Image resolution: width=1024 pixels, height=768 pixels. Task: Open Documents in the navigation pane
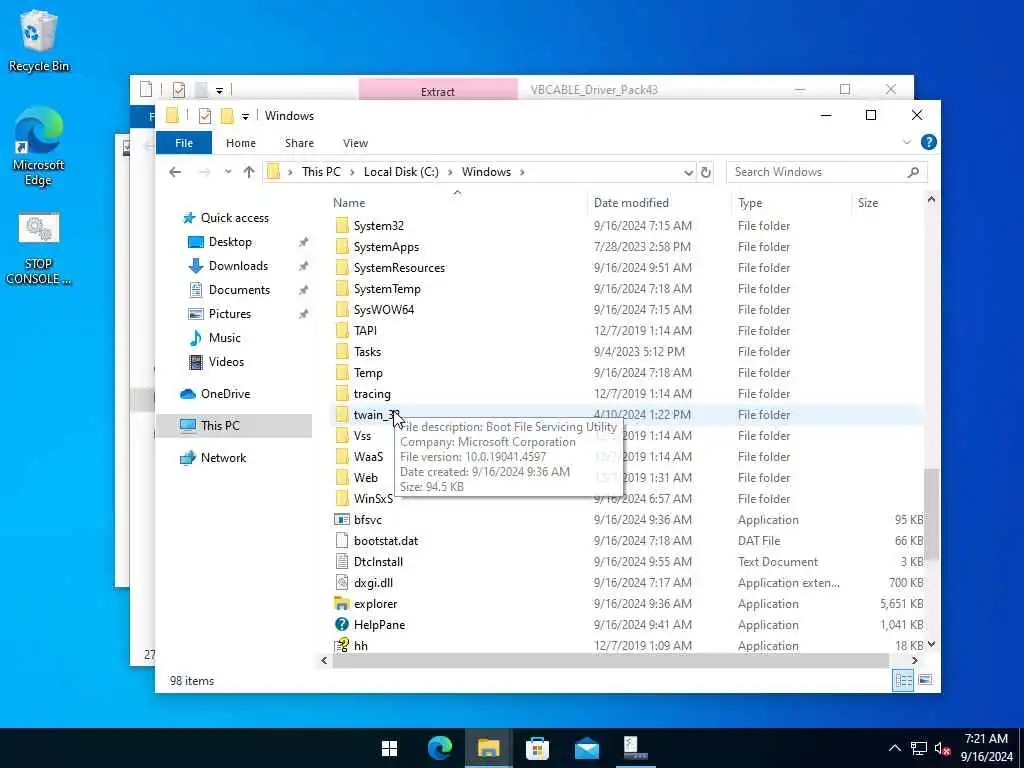[239, 290]
